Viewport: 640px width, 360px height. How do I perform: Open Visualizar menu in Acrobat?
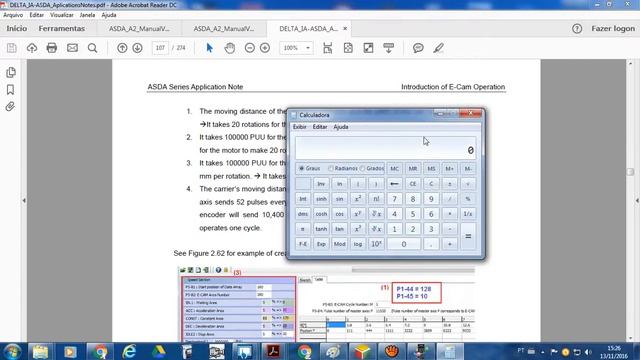[x=62, y=15]
